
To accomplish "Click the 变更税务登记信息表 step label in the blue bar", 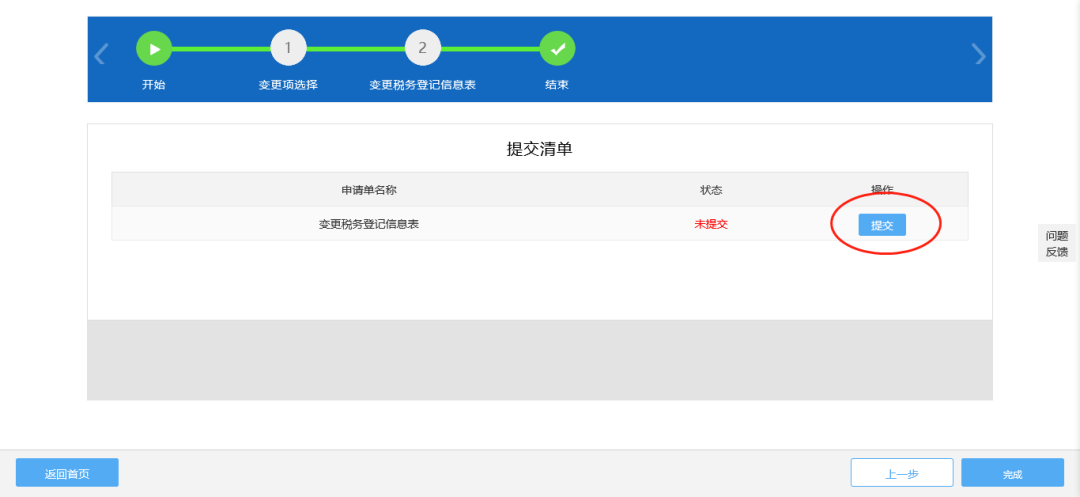I will pyautogui.click(x=422, y=85).
